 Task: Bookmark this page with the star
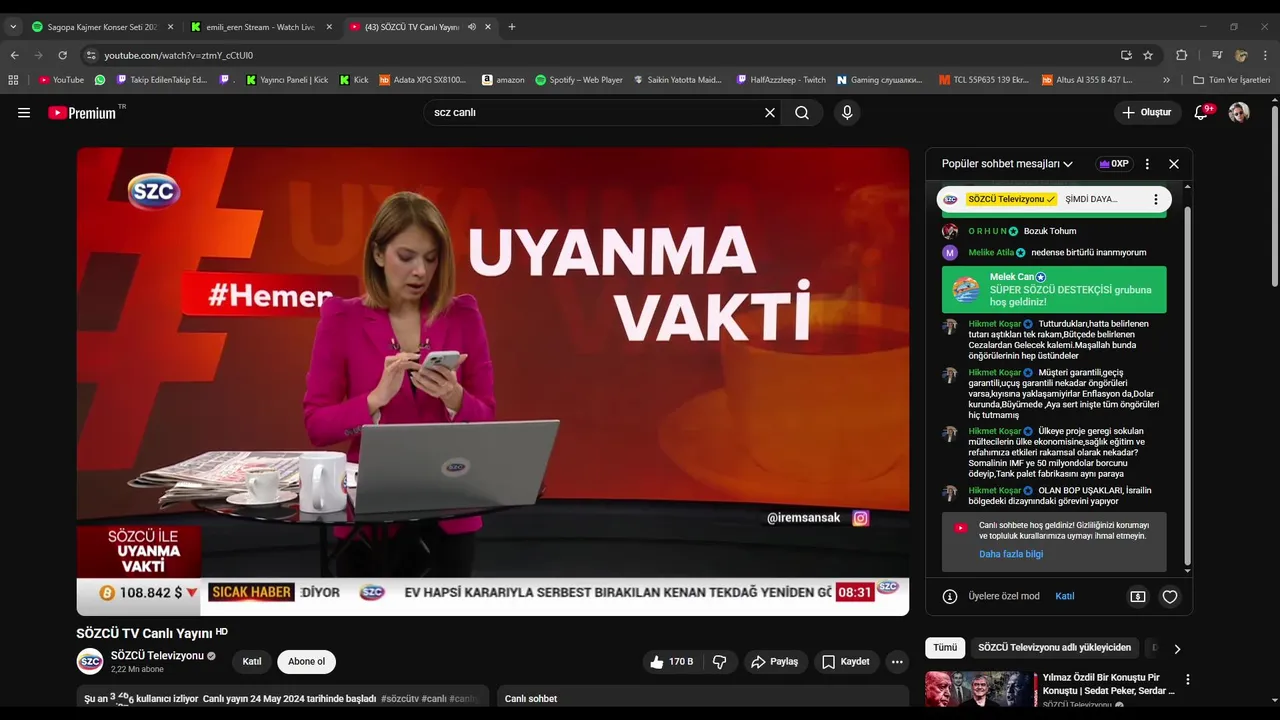(1148, 55)
